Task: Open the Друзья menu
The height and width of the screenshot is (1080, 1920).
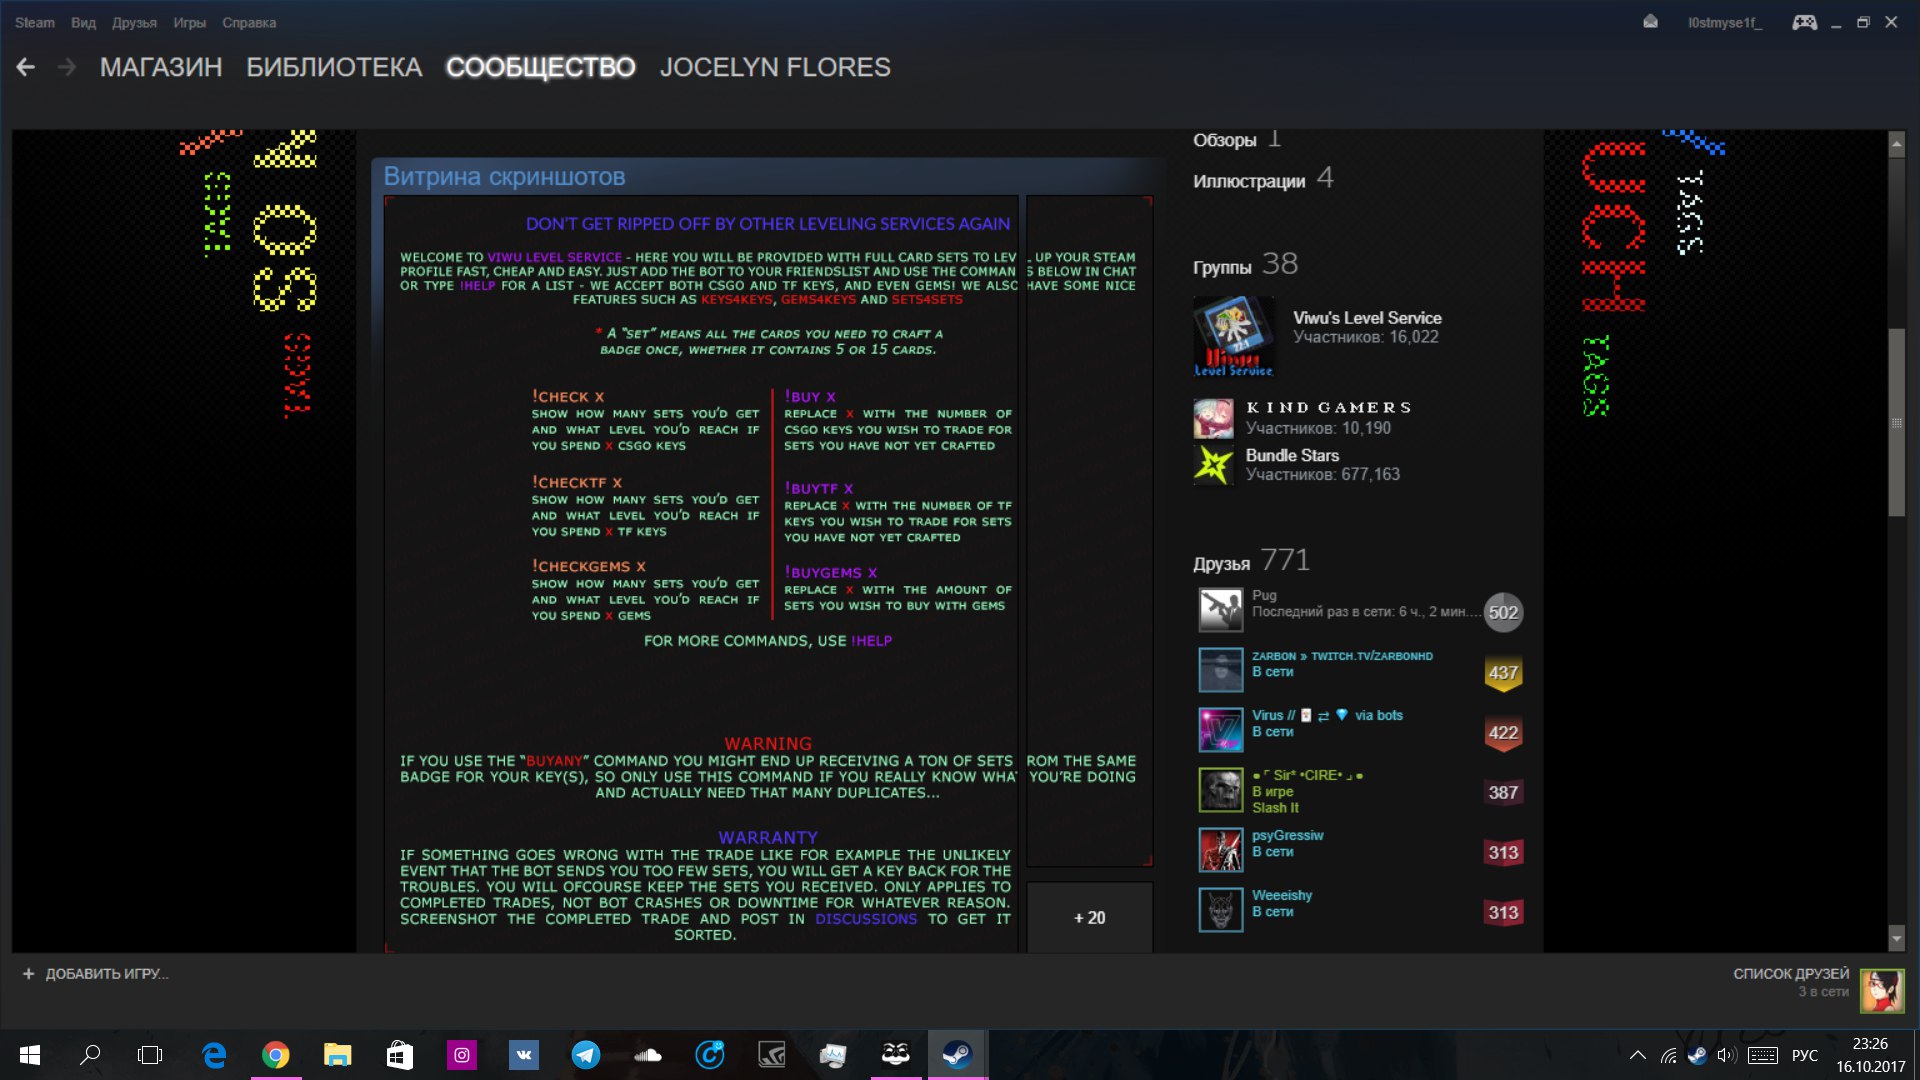Action: [x=134, y=22]
